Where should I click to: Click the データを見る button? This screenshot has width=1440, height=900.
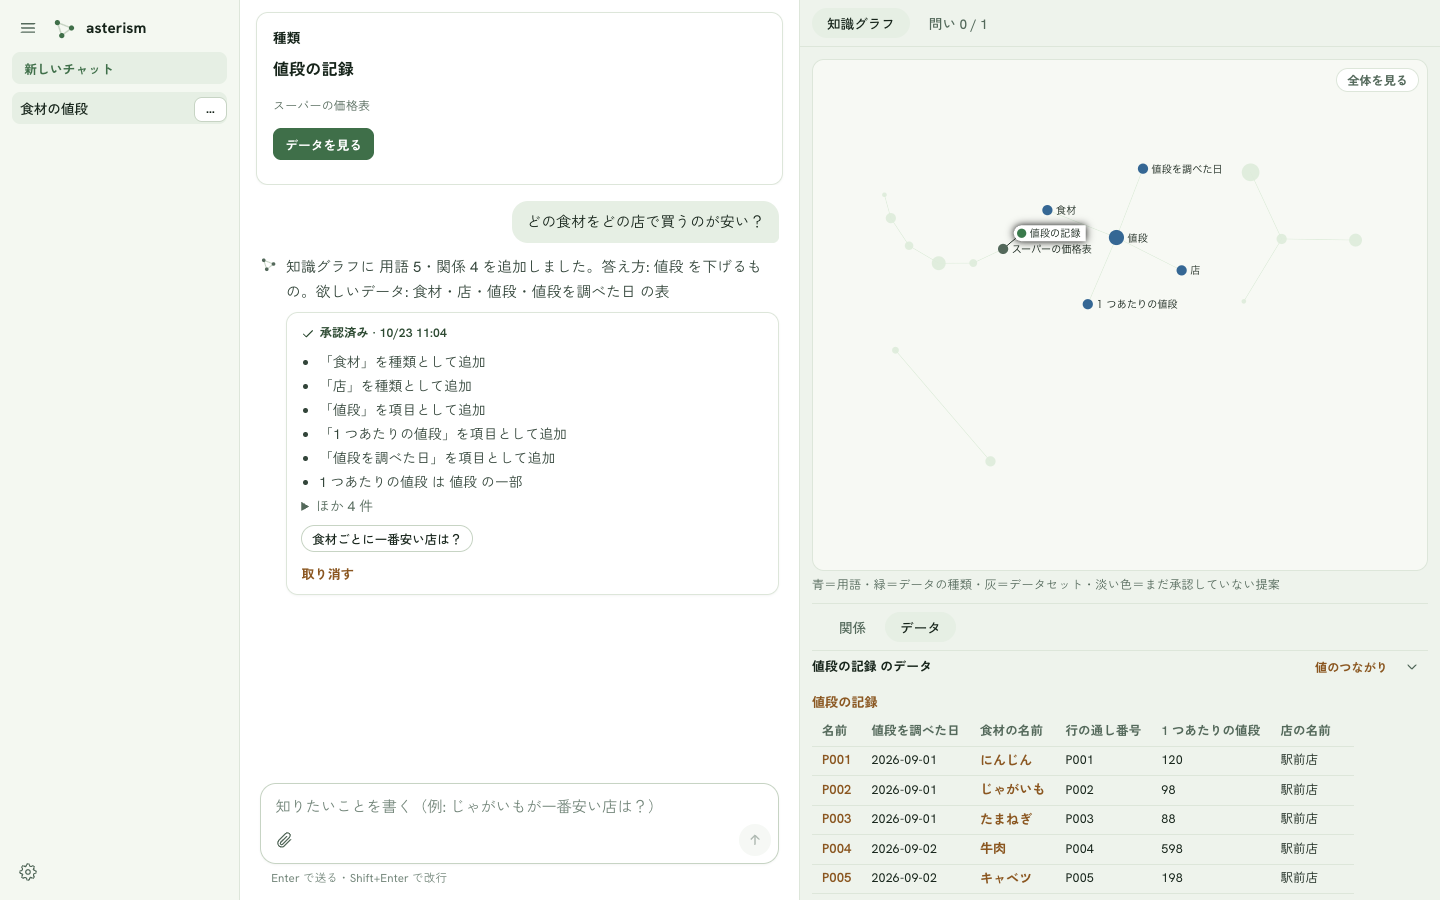[x=323, y=144]
